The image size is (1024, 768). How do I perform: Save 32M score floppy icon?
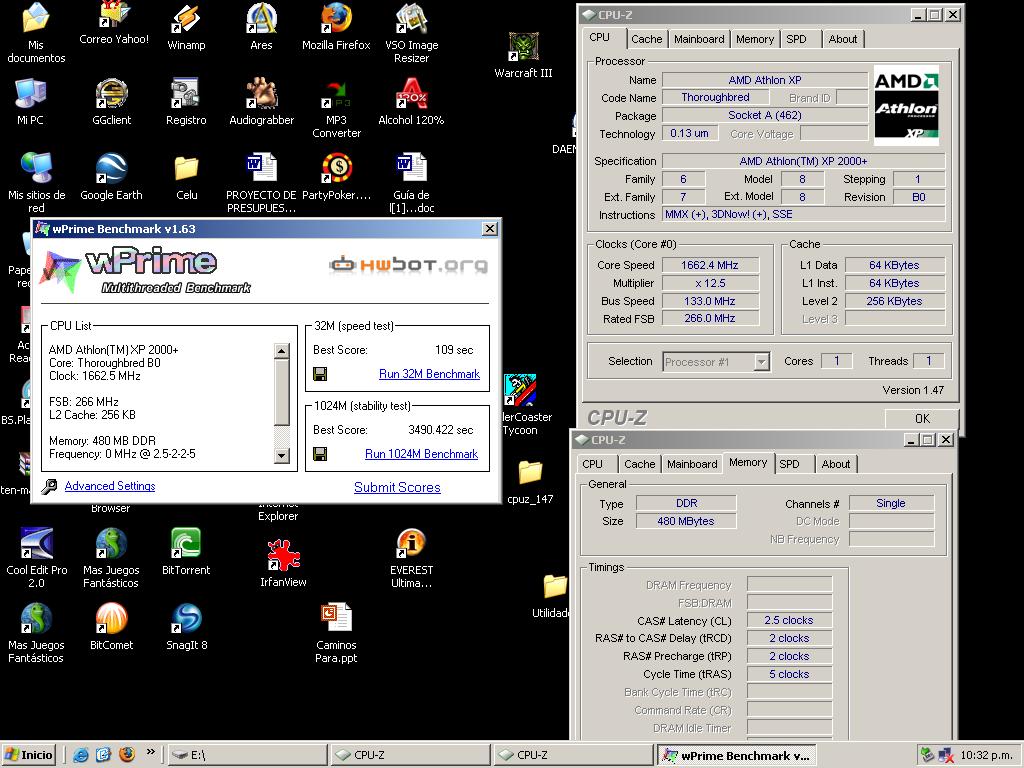[x=320, y=374]
